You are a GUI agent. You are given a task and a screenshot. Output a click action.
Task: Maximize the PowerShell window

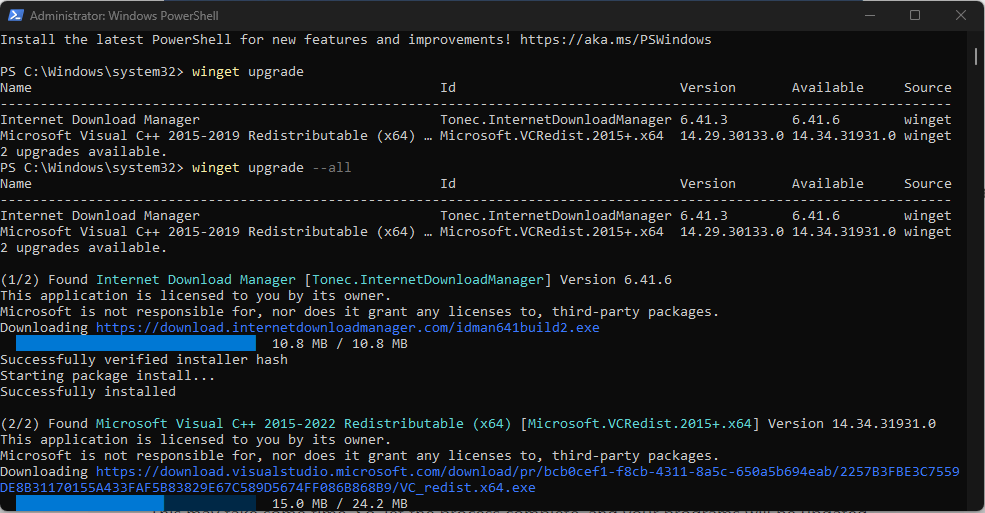(x=915, y=15)
